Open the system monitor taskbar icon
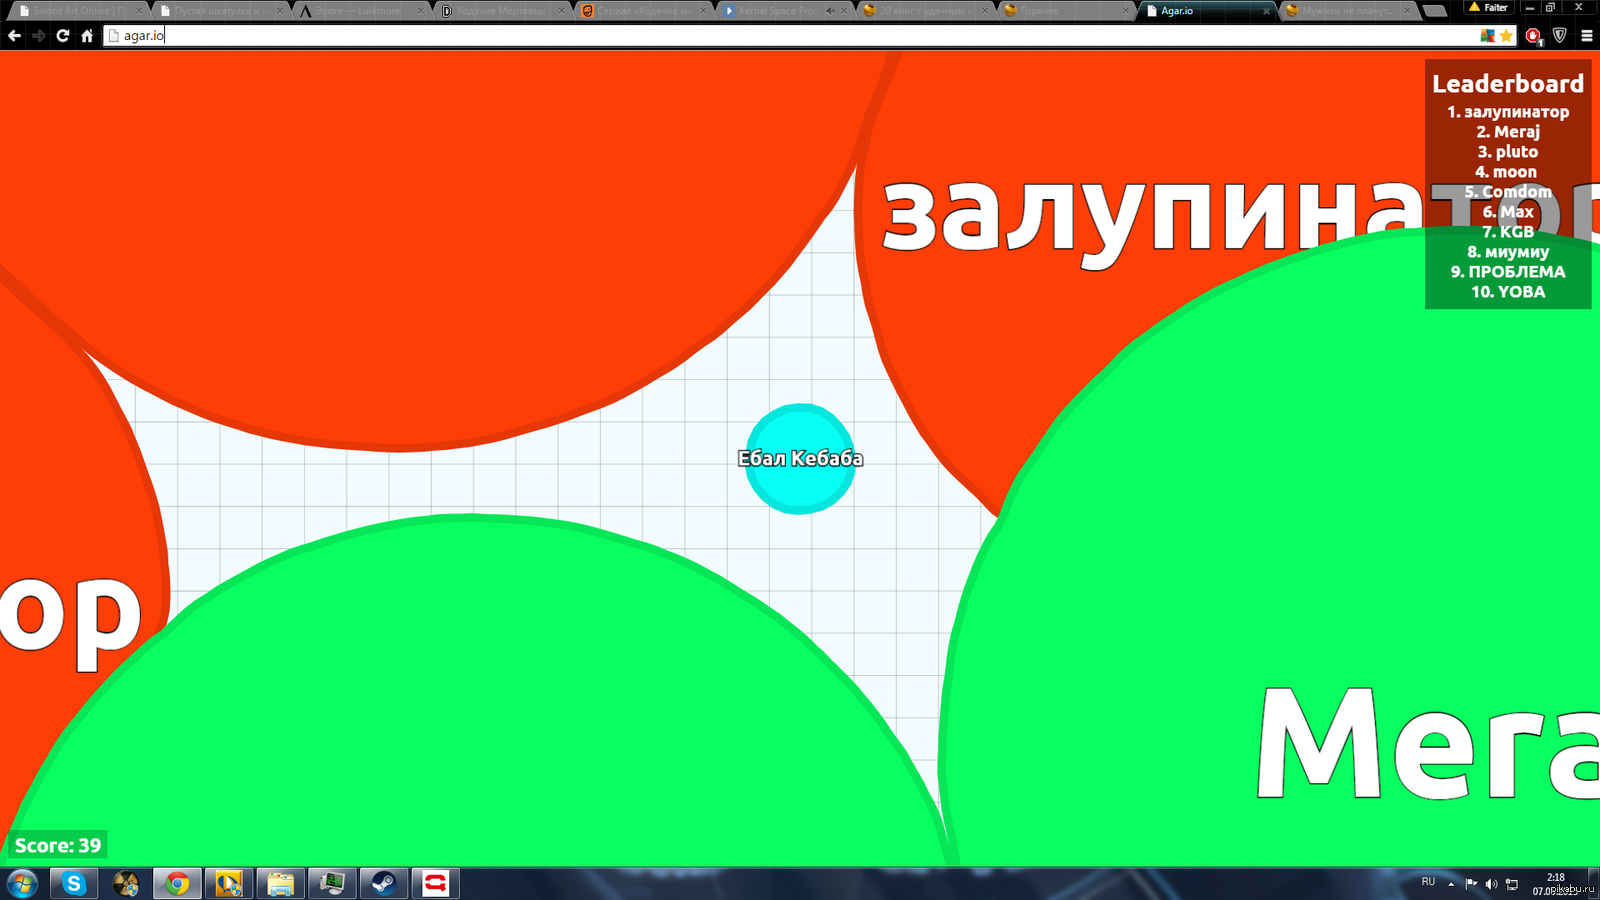 [x=332, y=884]
